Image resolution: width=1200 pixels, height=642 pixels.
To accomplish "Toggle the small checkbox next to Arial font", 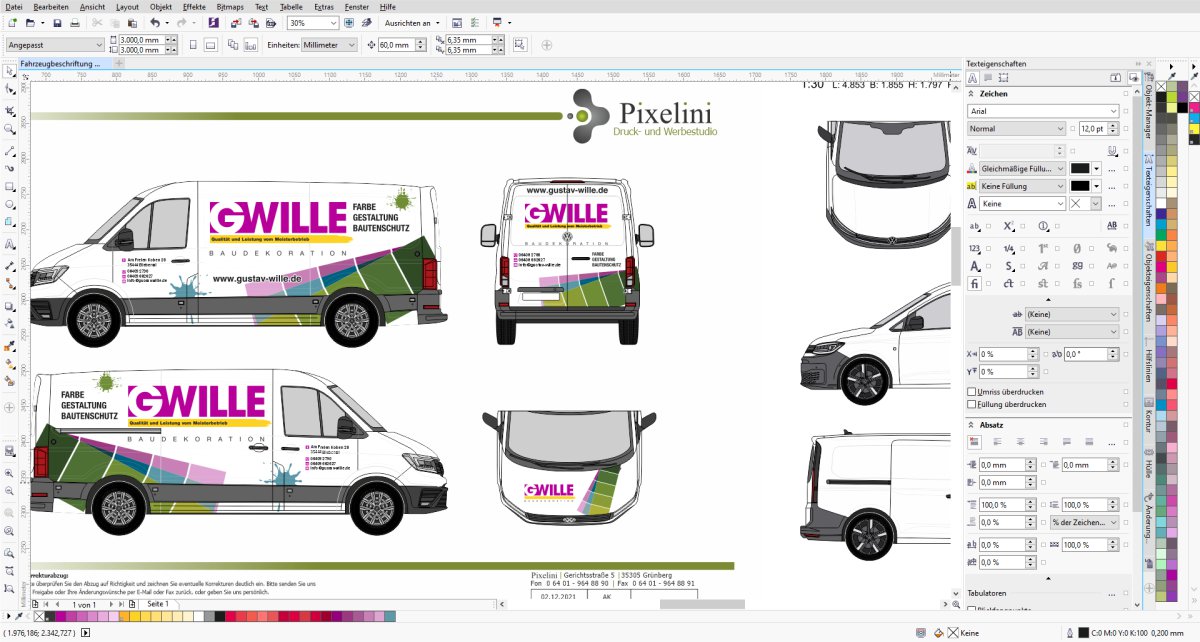I will [x=1126, y=111].
